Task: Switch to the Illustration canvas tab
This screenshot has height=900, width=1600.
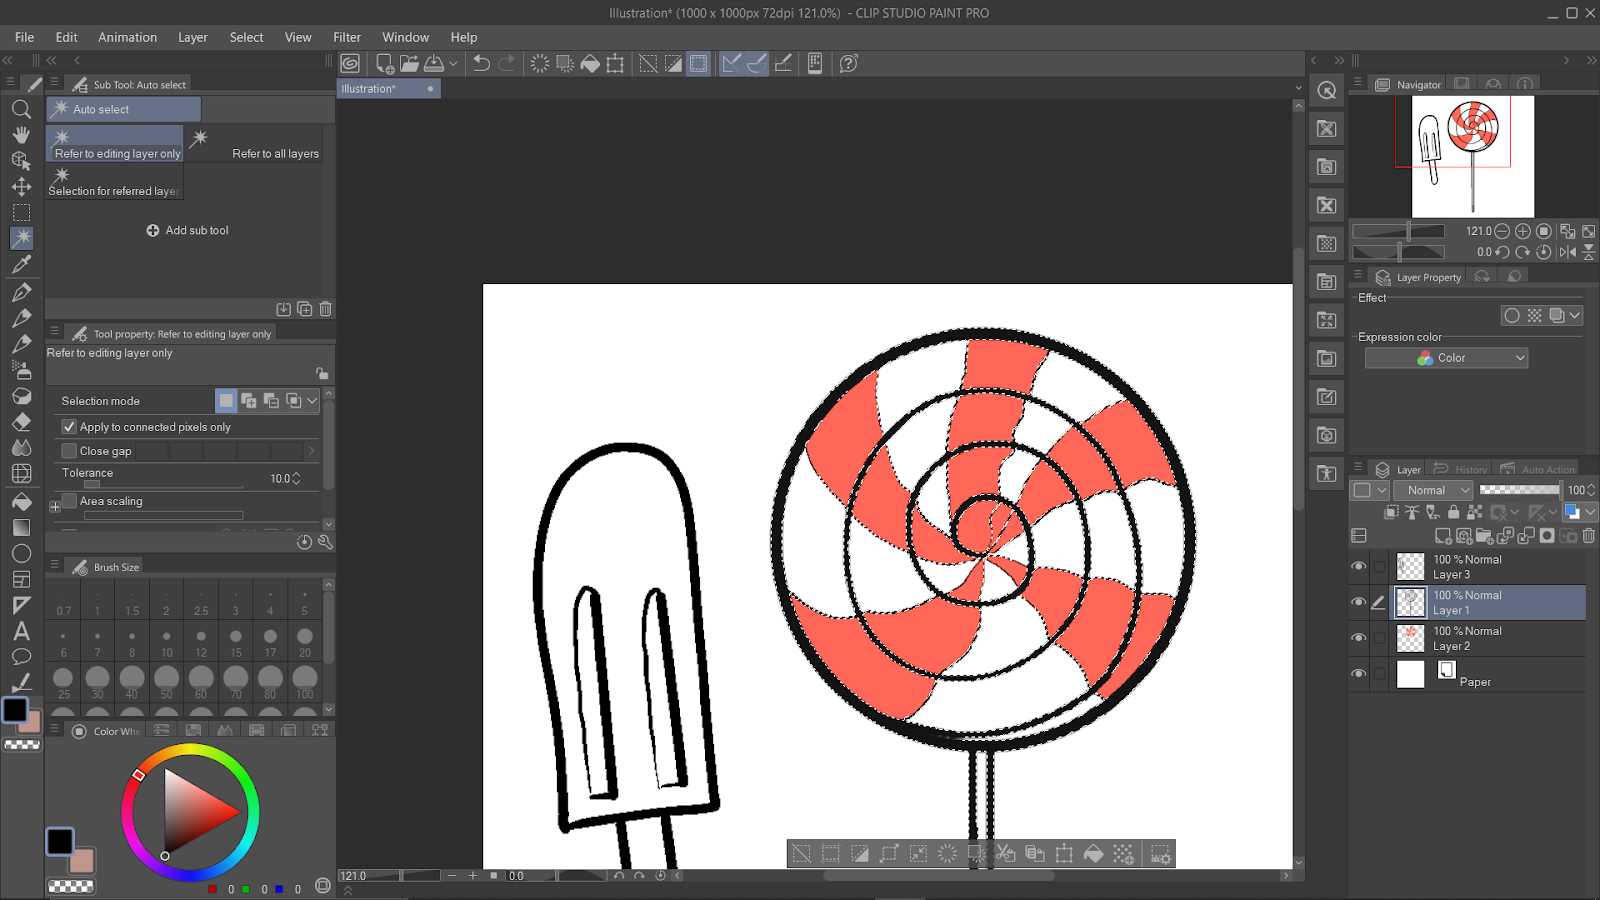Action: pos(388,89)
